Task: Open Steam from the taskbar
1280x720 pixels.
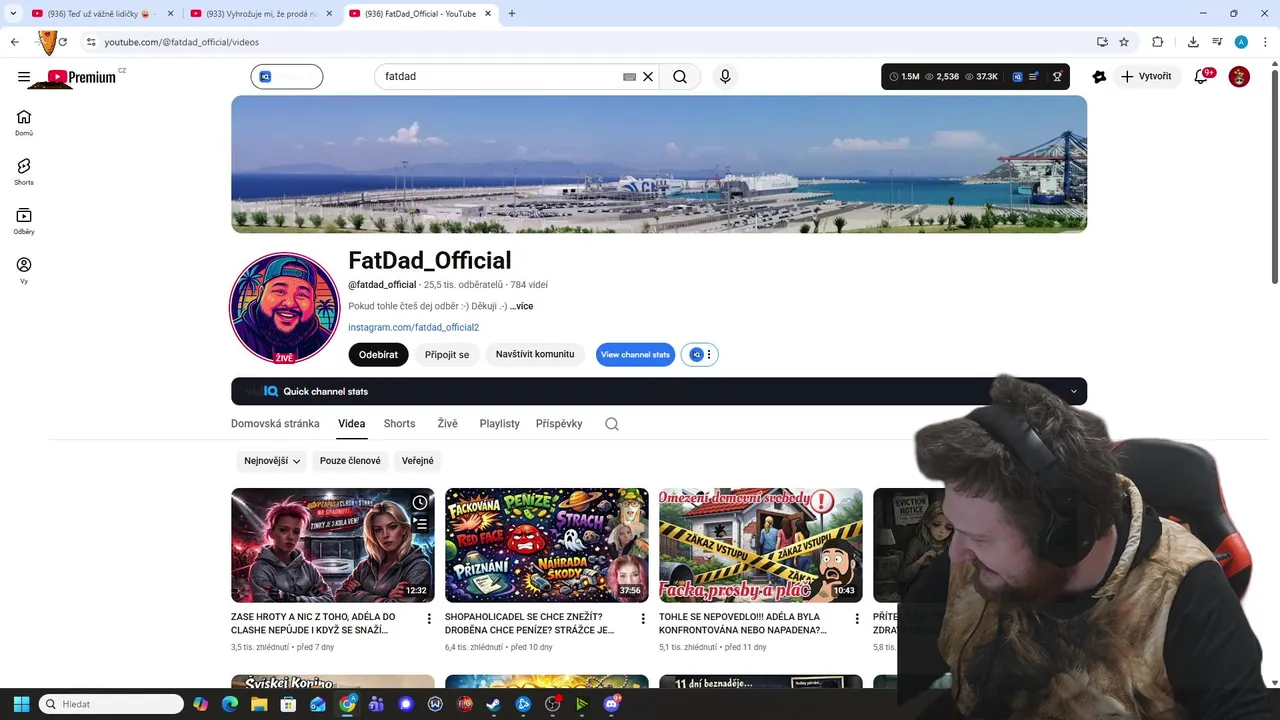Action: click(x=494, y=704)
